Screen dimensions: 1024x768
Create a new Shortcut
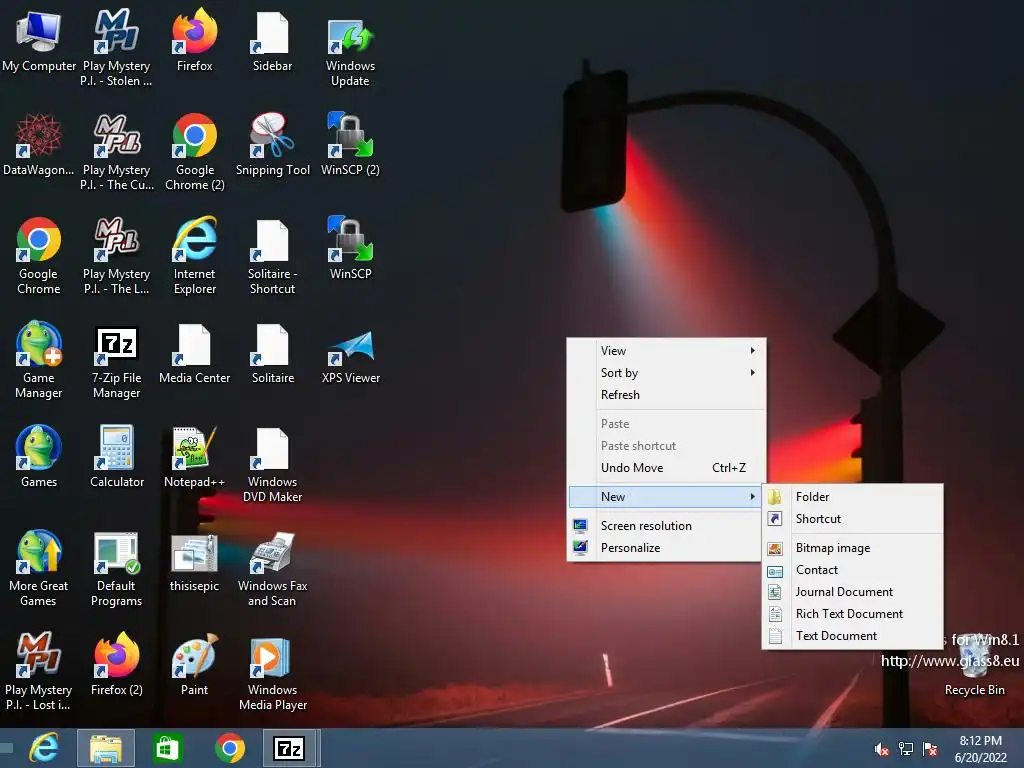tap(852, 519)
